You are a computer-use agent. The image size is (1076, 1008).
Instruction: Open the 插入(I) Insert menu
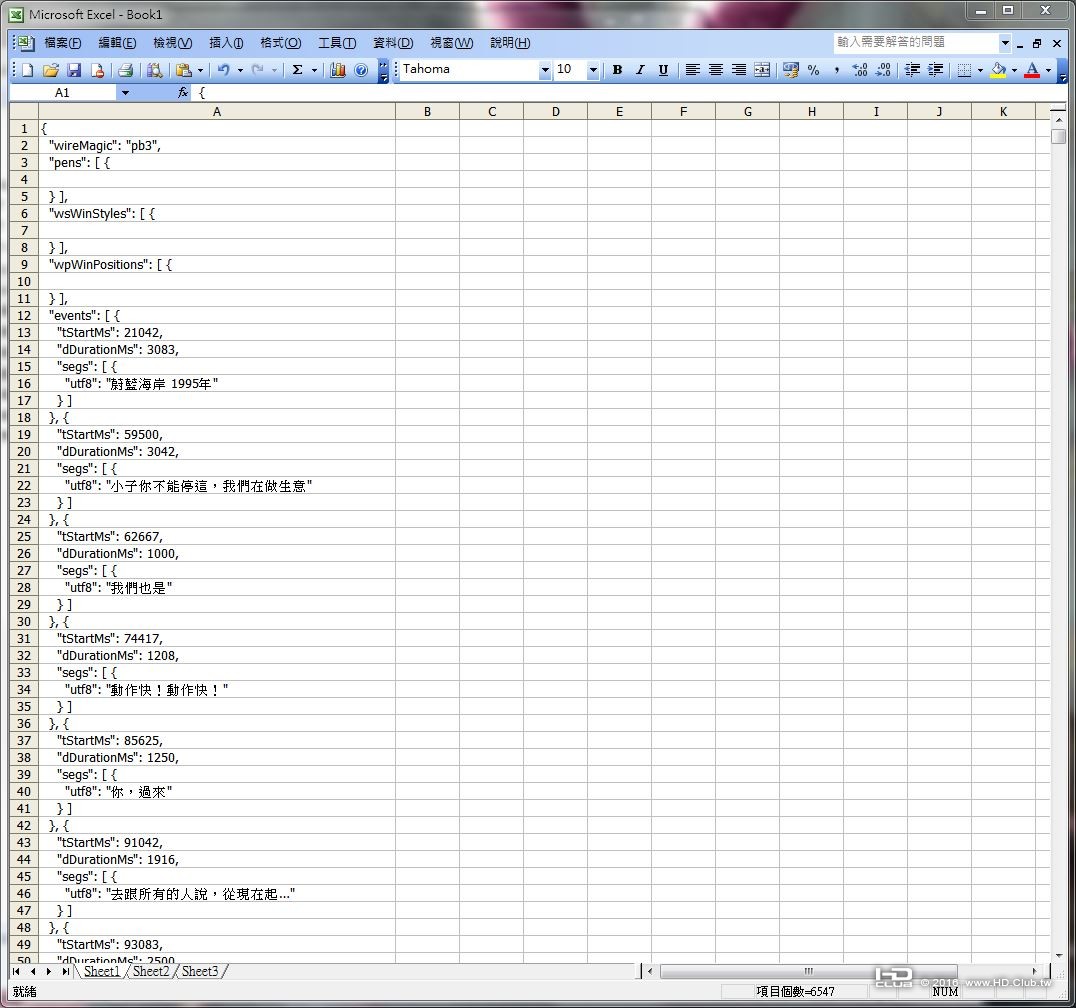pos(226,43)
